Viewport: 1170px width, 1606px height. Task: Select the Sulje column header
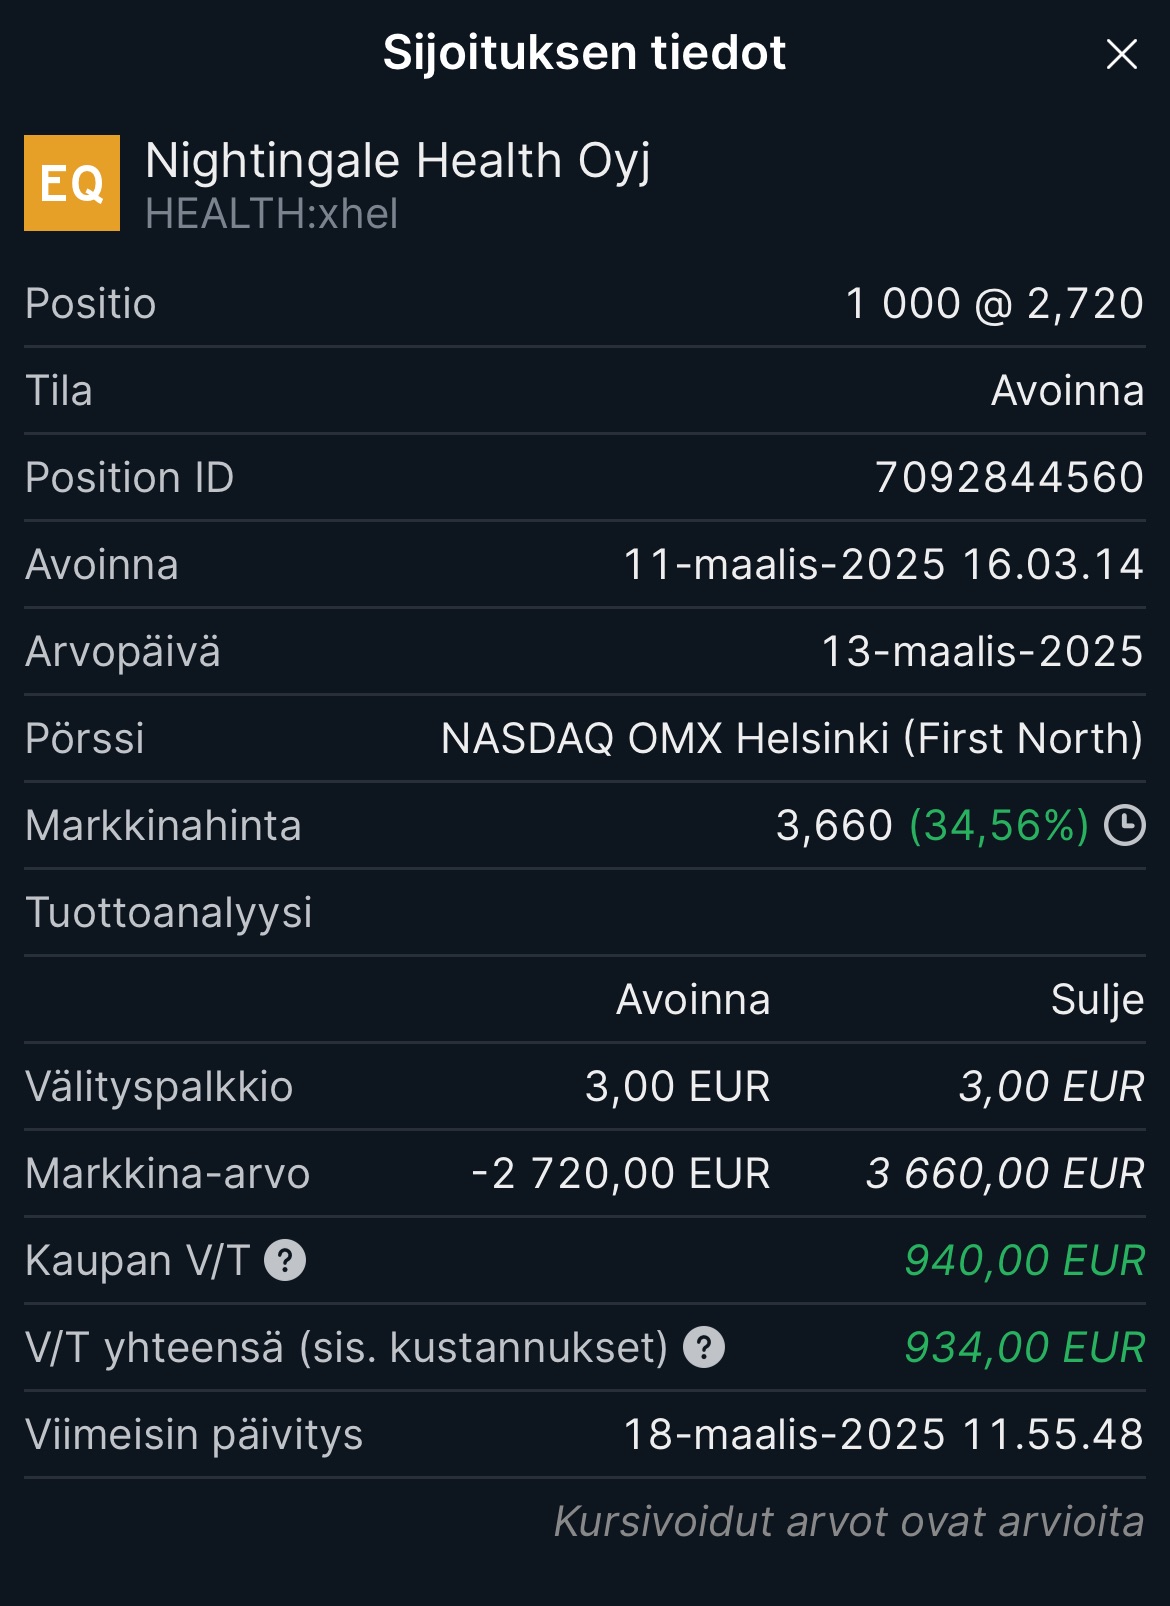tap(1097, 1000)
